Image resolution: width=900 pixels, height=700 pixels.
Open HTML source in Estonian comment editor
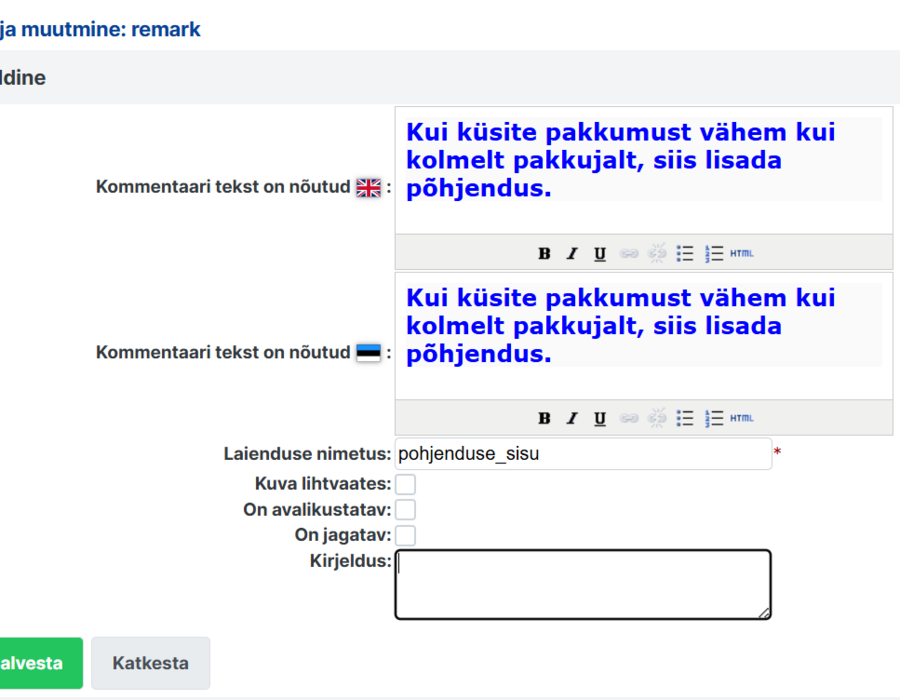click(x=742, y=418)
